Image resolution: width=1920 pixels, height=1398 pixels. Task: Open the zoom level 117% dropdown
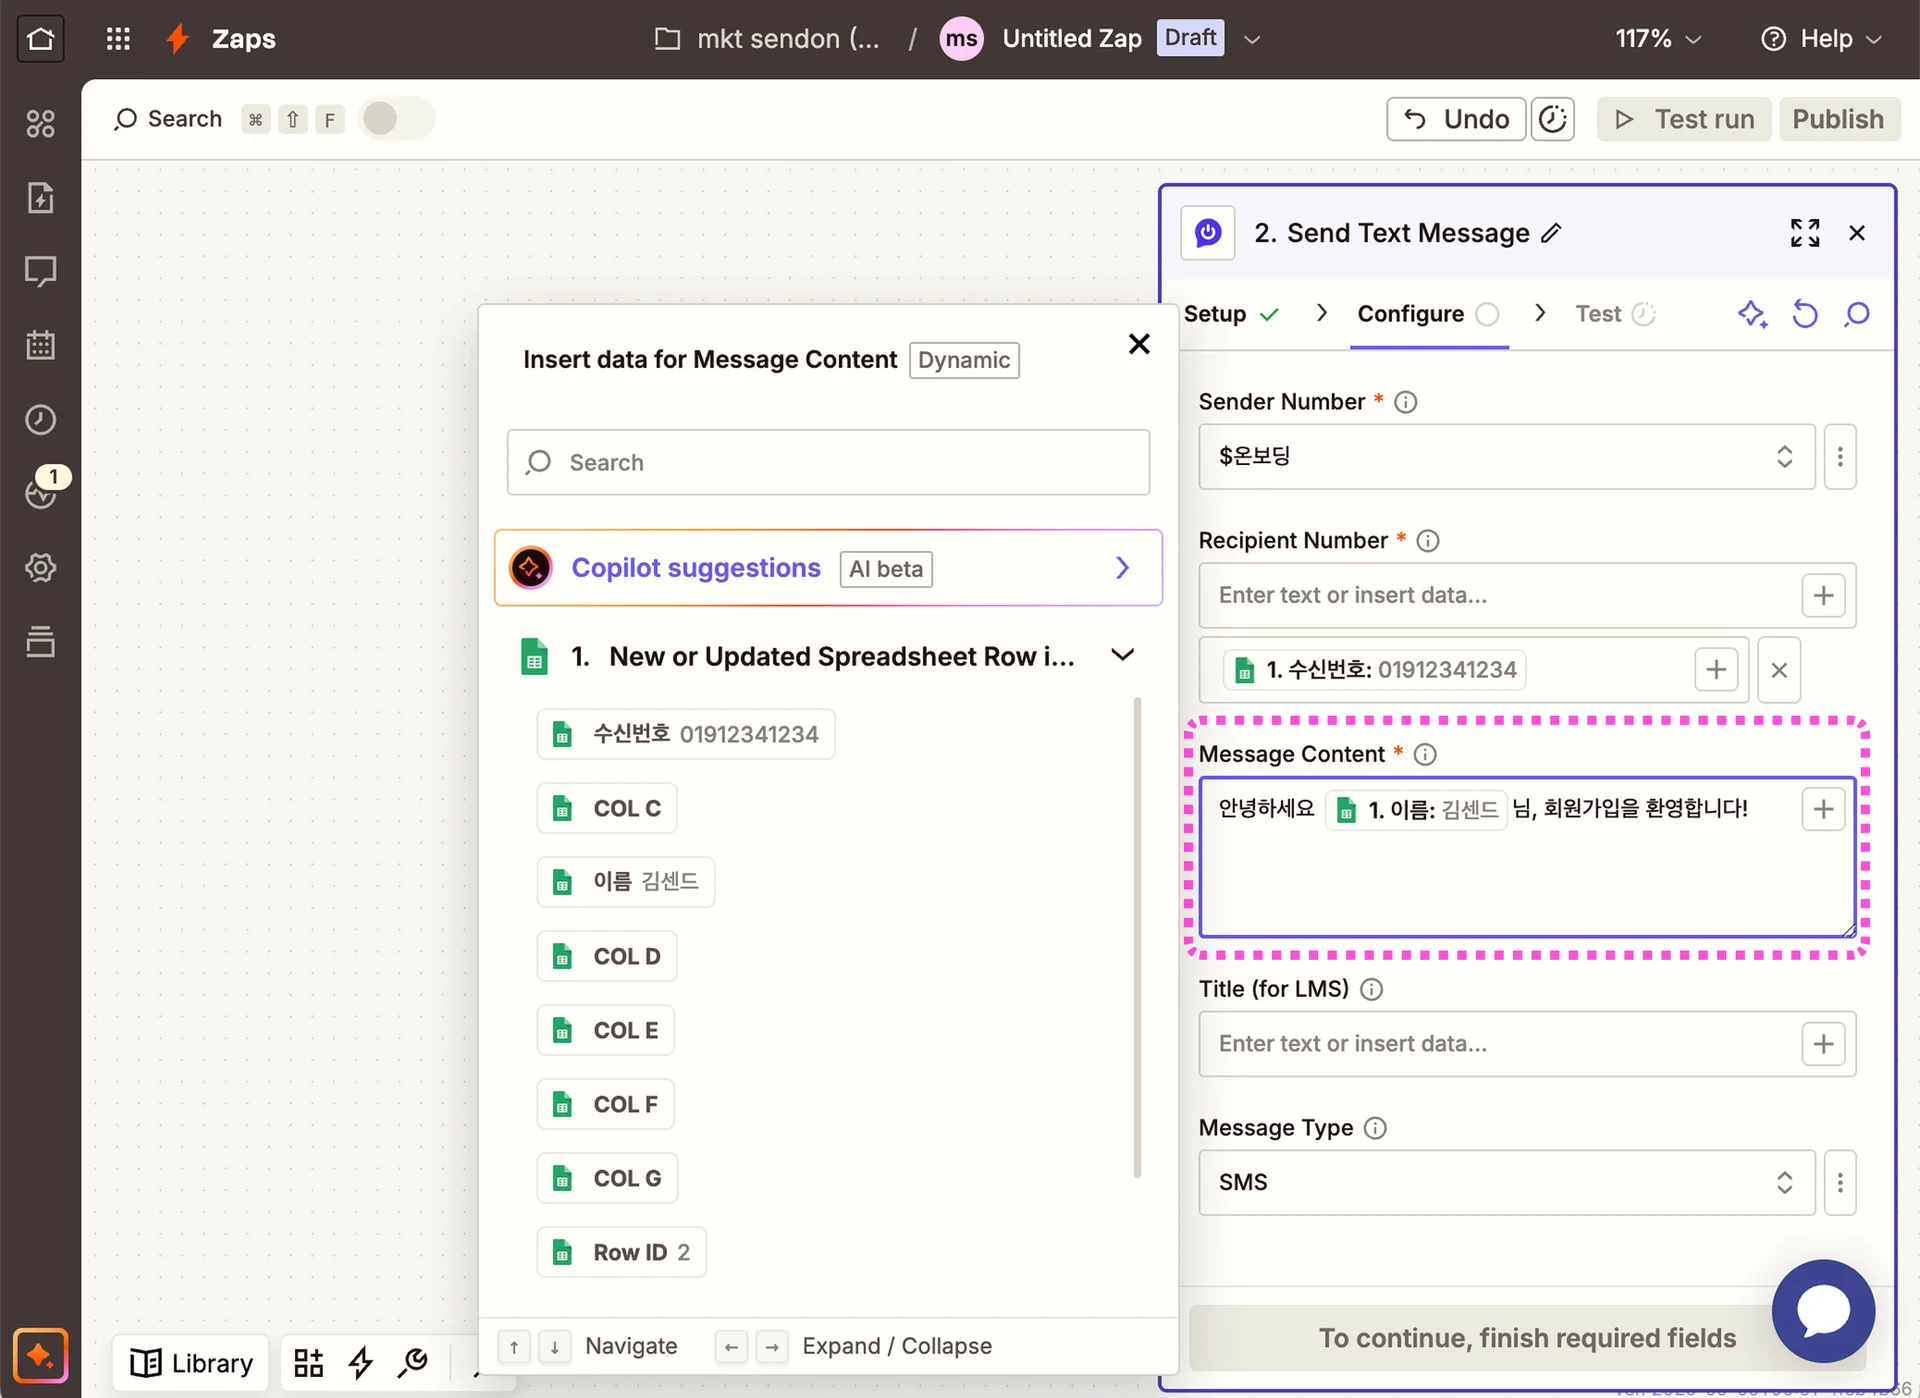(1657, 39)
